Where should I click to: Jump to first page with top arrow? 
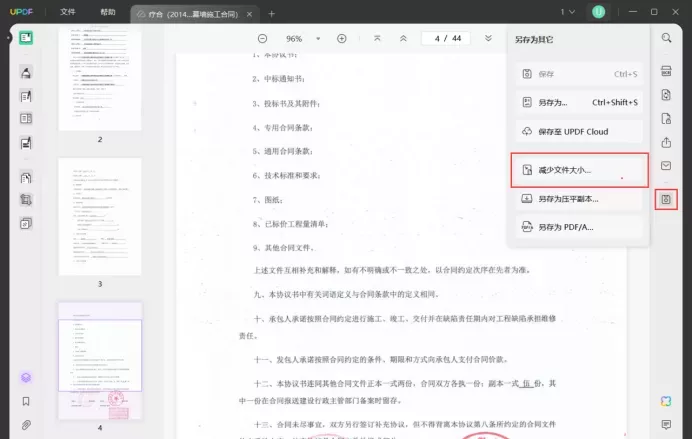pos(377,38)
